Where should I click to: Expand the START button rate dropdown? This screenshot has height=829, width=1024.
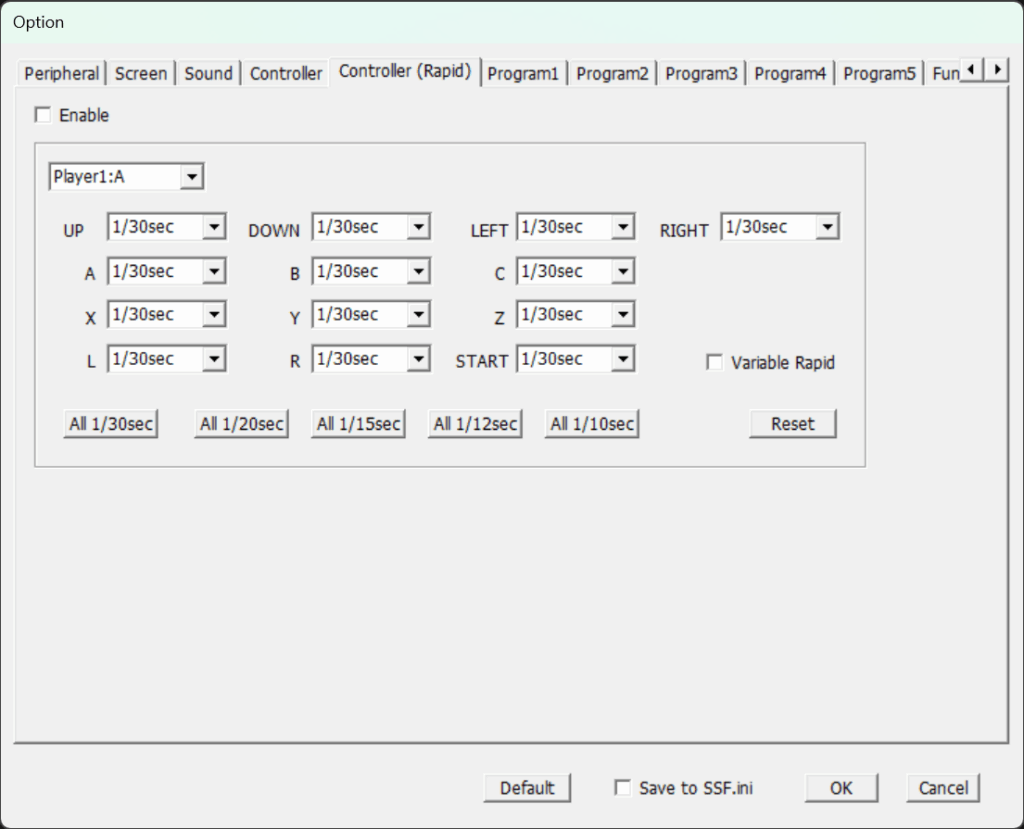click(x=623, y=359)
